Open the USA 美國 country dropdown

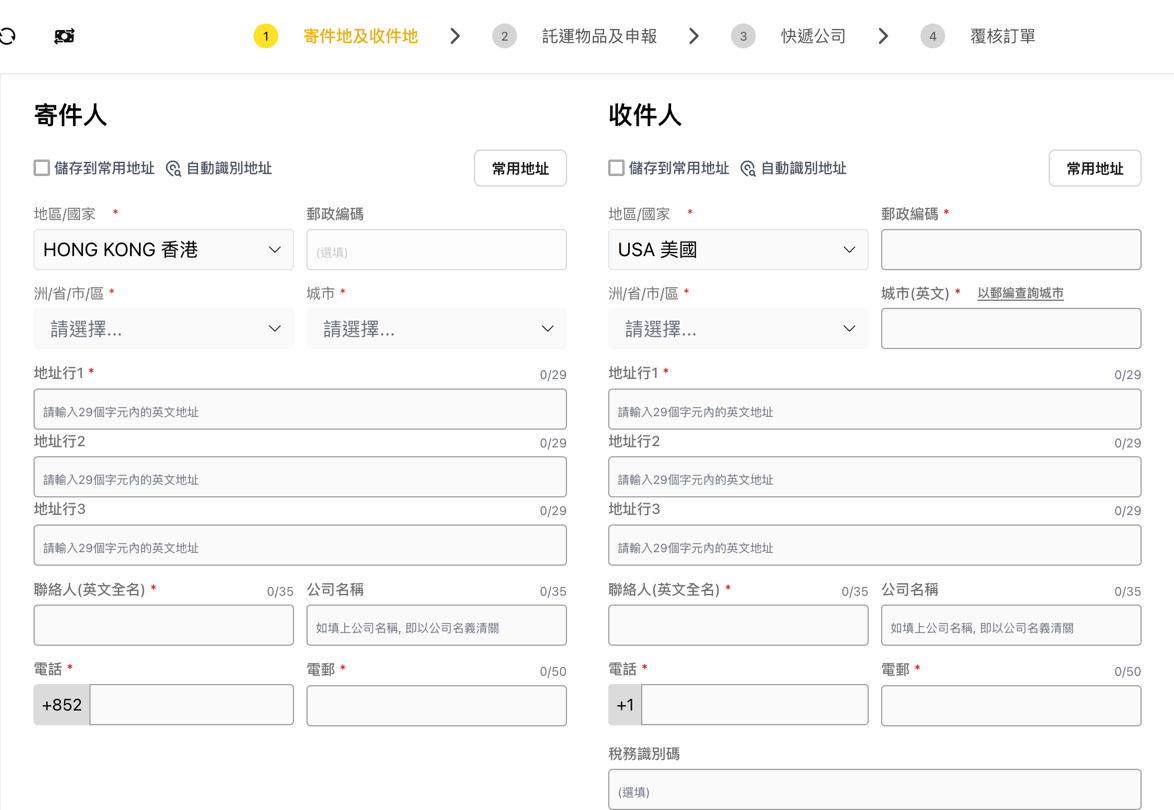coord(738,250)
